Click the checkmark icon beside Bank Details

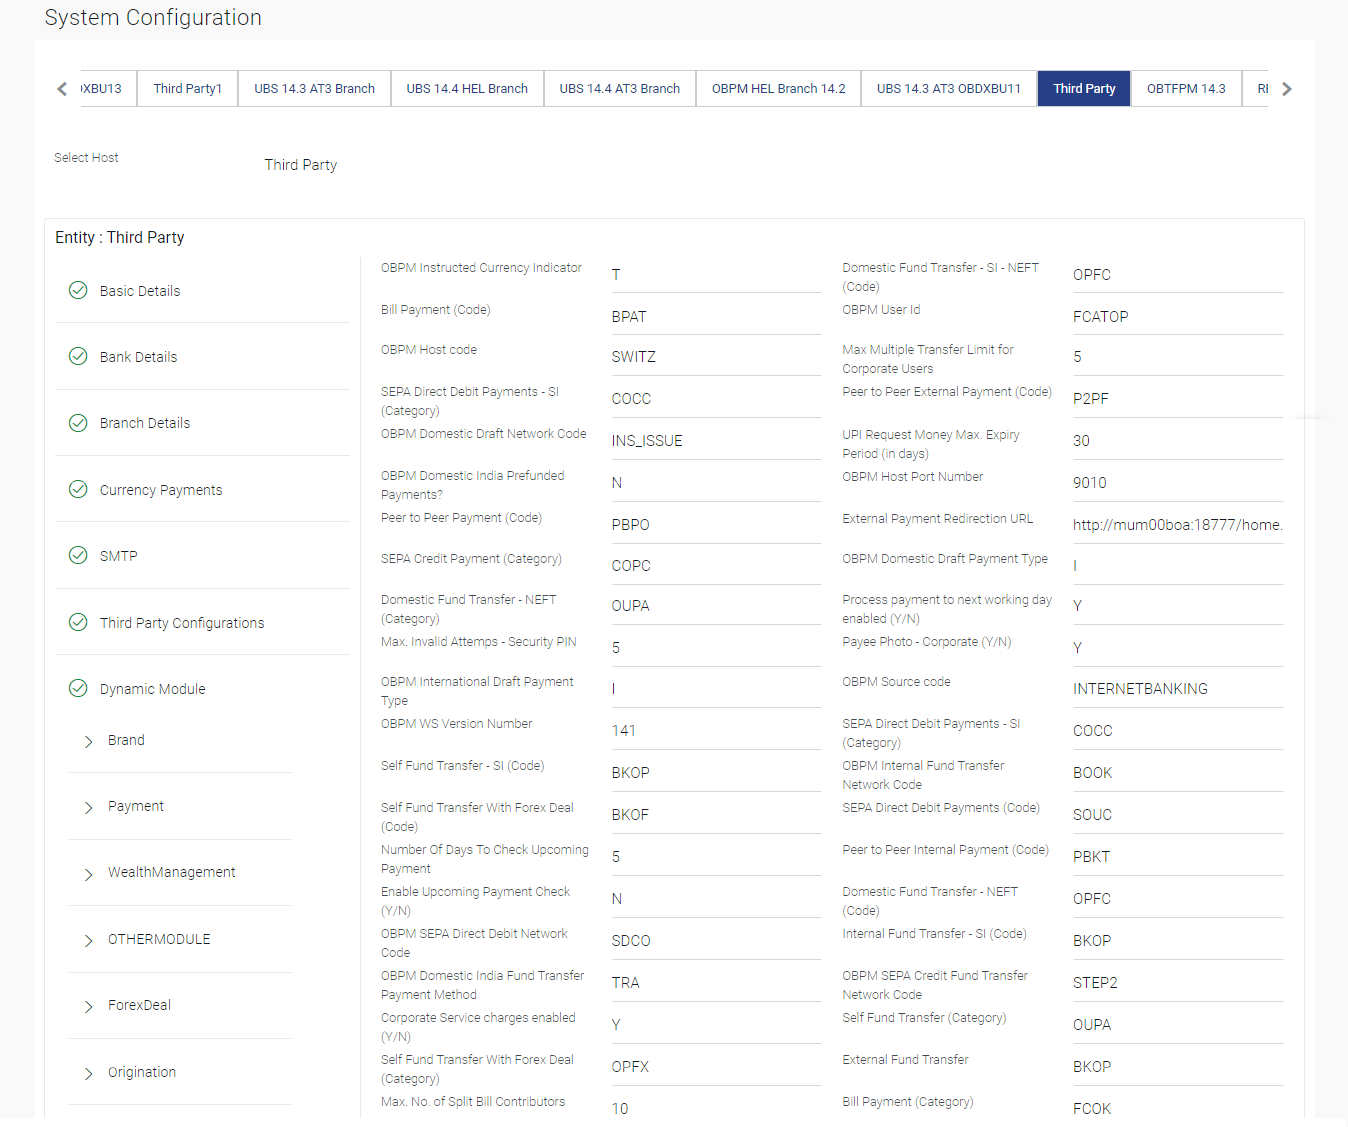tap(78, 356)
